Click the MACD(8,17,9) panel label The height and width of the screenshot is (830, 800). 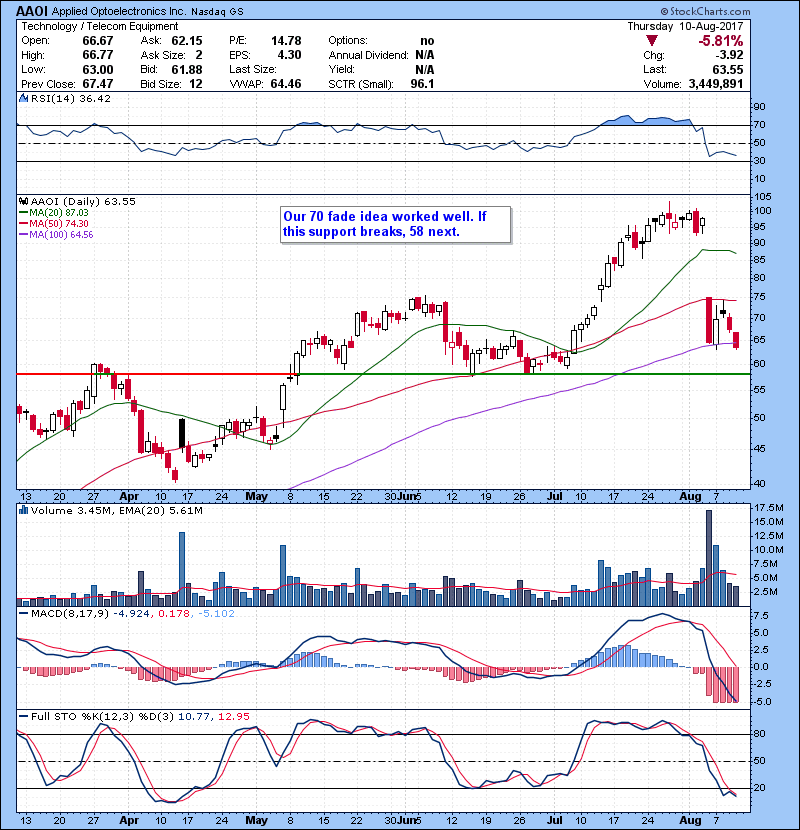[x=70, y=614]
